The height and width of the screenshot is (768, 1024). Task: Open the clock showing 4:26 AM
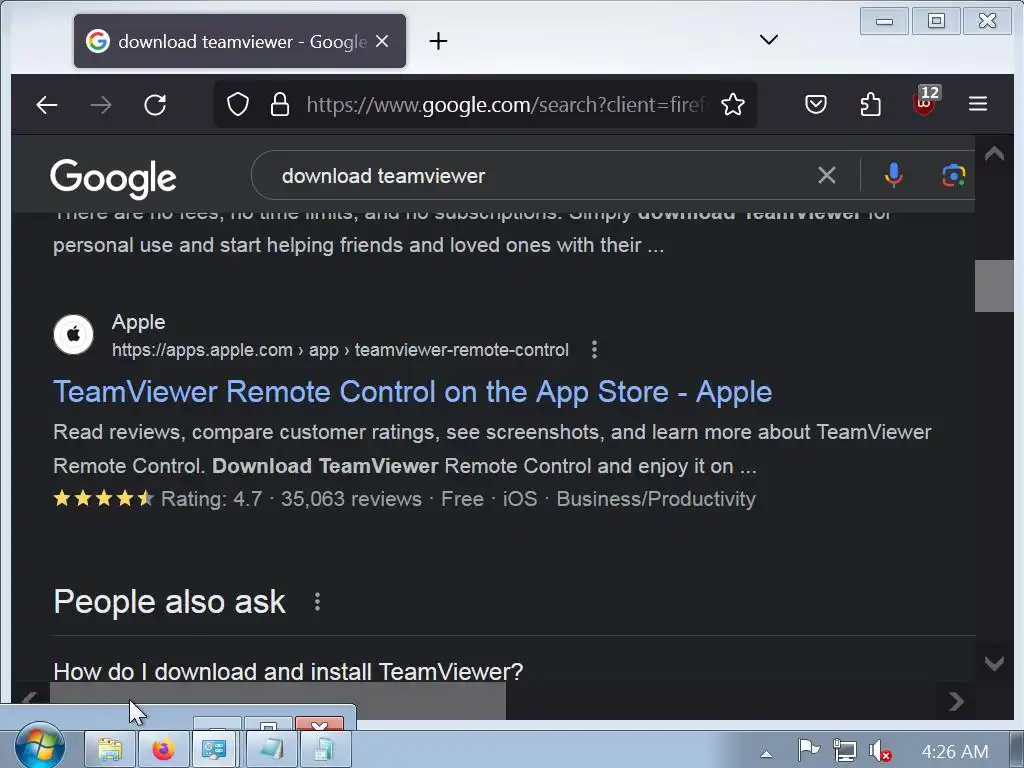955,752
